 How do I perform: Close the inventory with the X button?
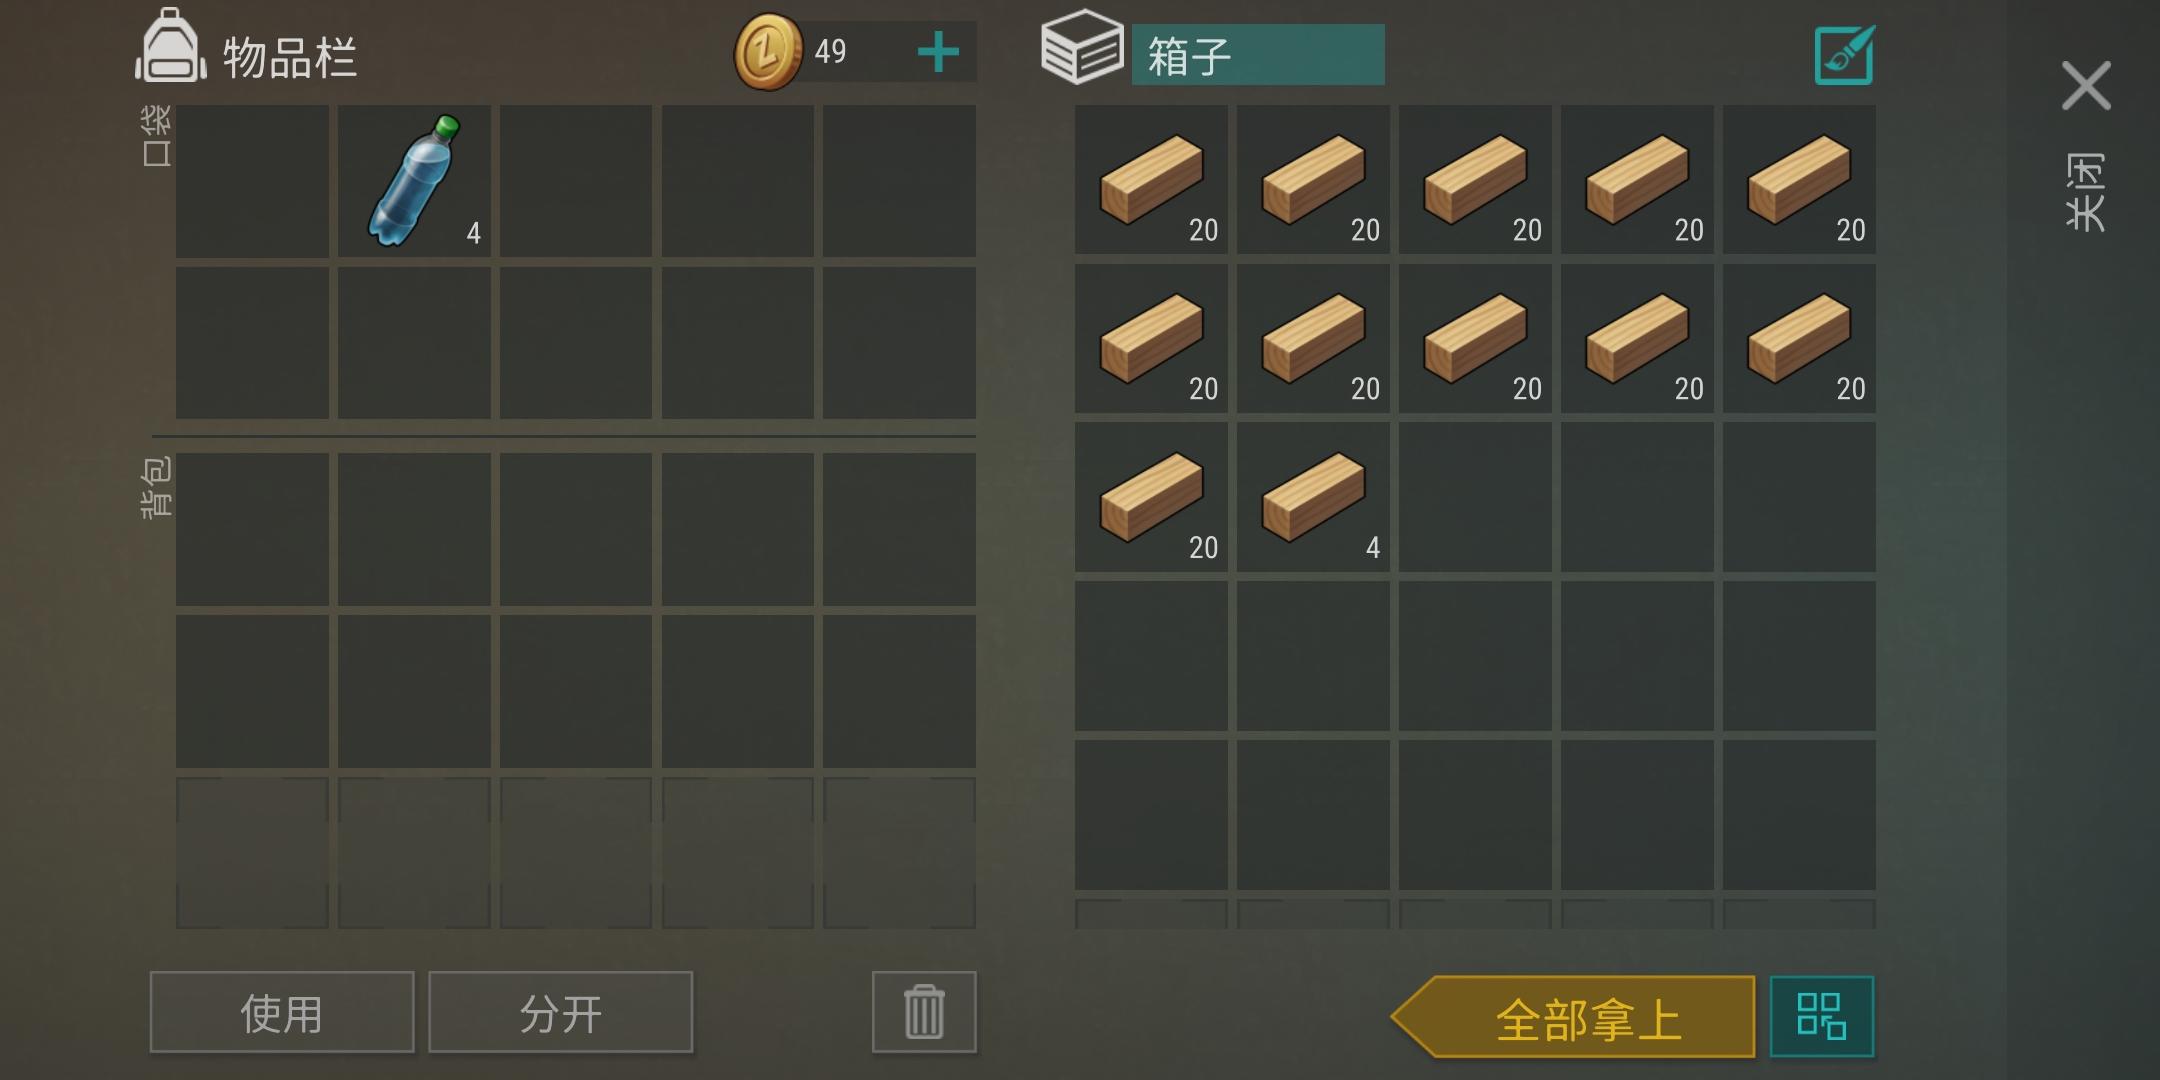click(2086, 86)
